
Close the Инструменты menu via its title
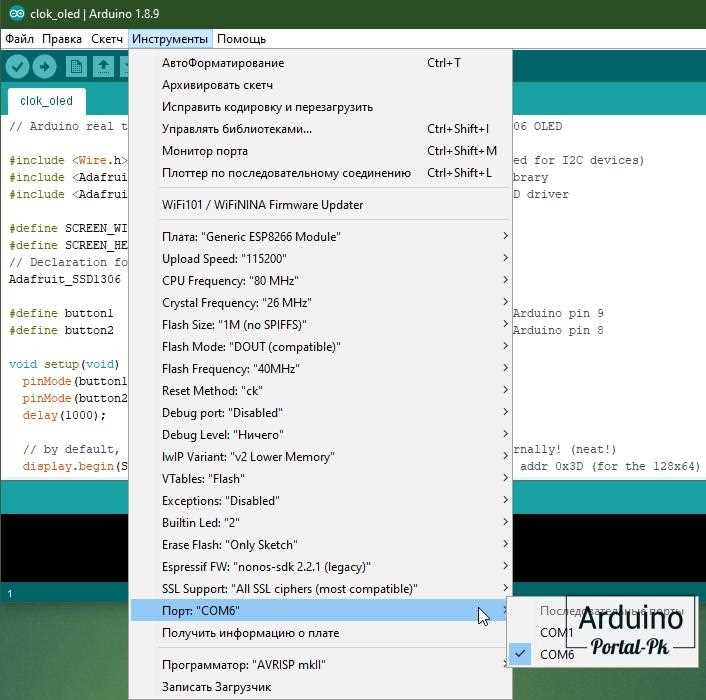pyautogui.click(x=170, y=39)
